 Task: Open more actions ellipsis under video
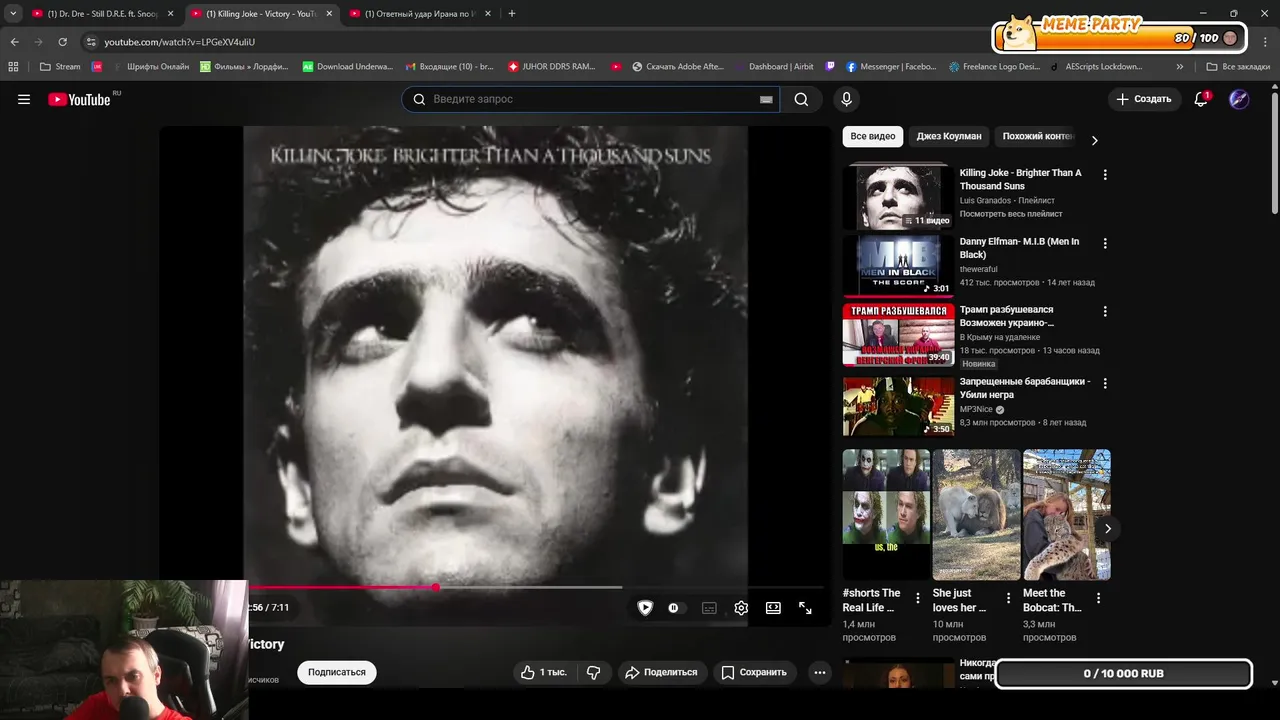[820, 672]
